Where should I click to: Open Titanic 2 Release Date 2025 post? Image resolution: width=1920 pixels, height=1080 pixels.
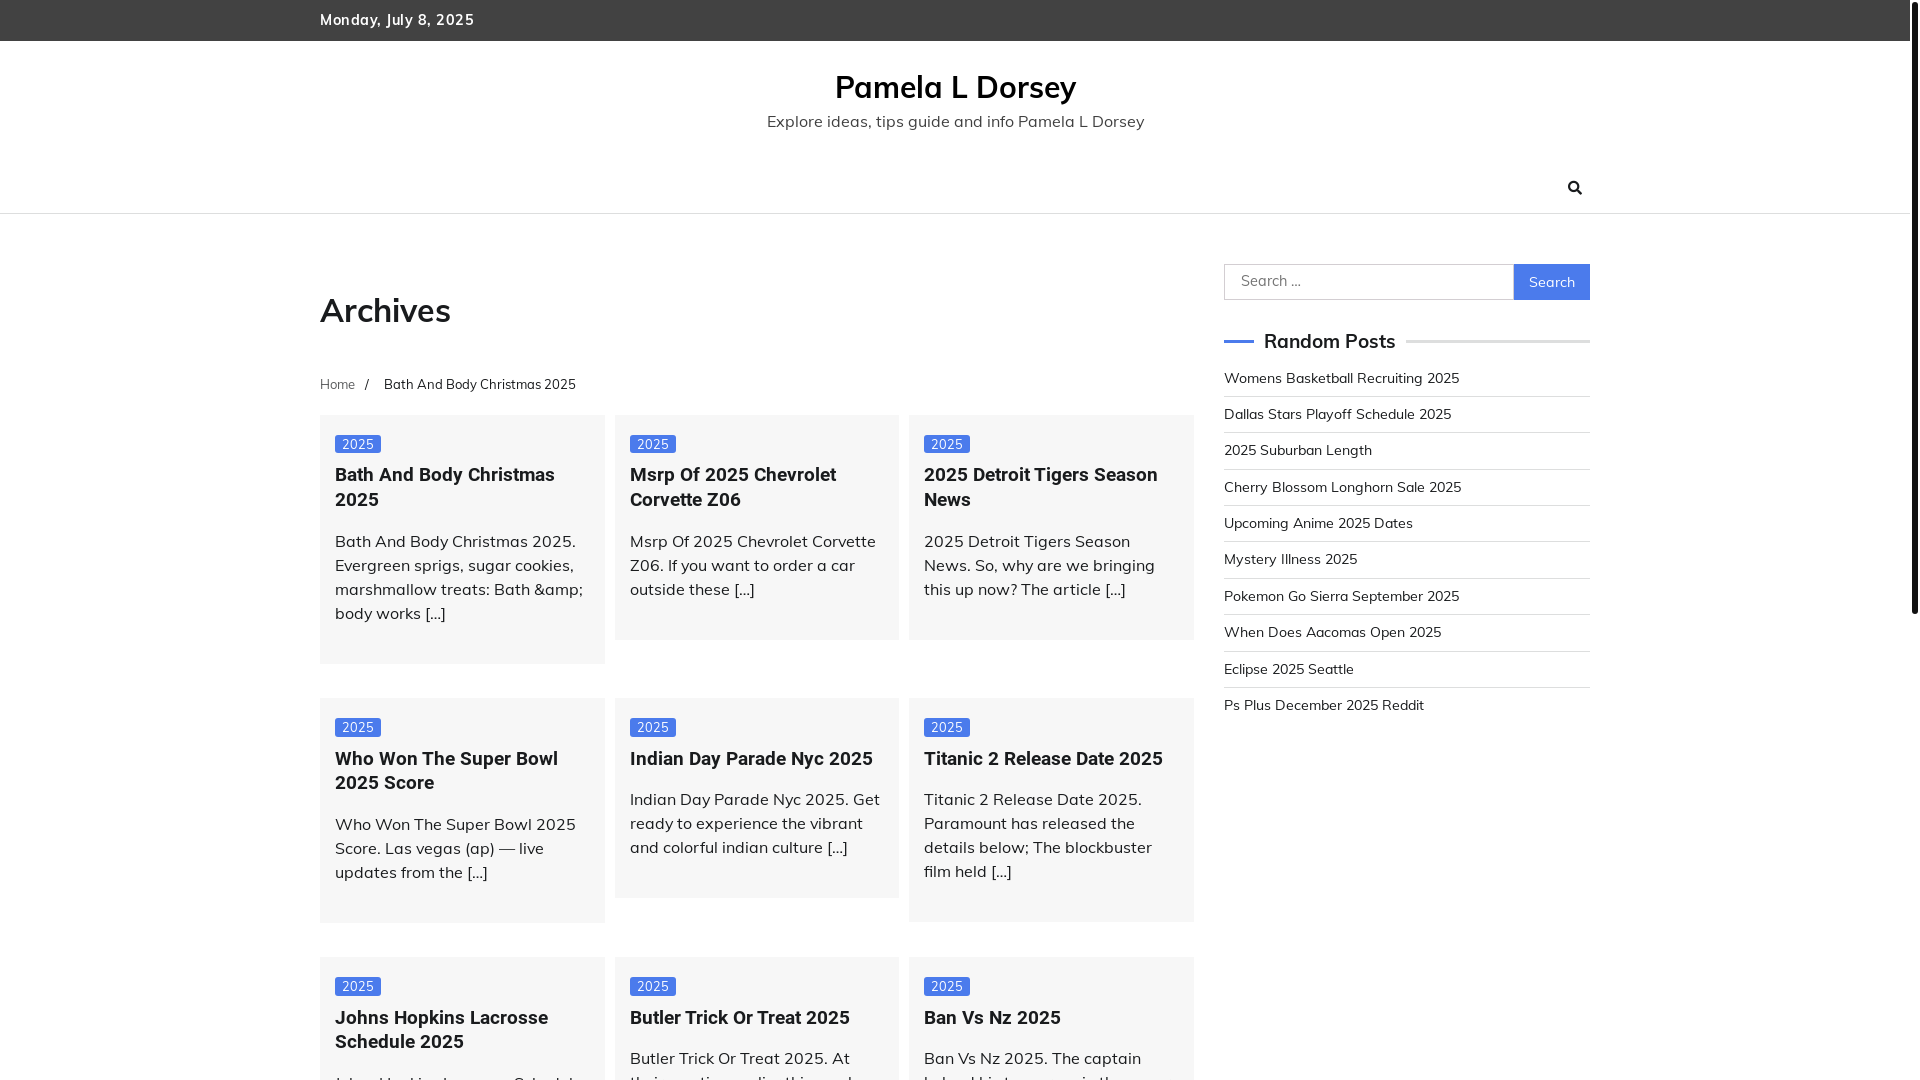[1043, 759]
